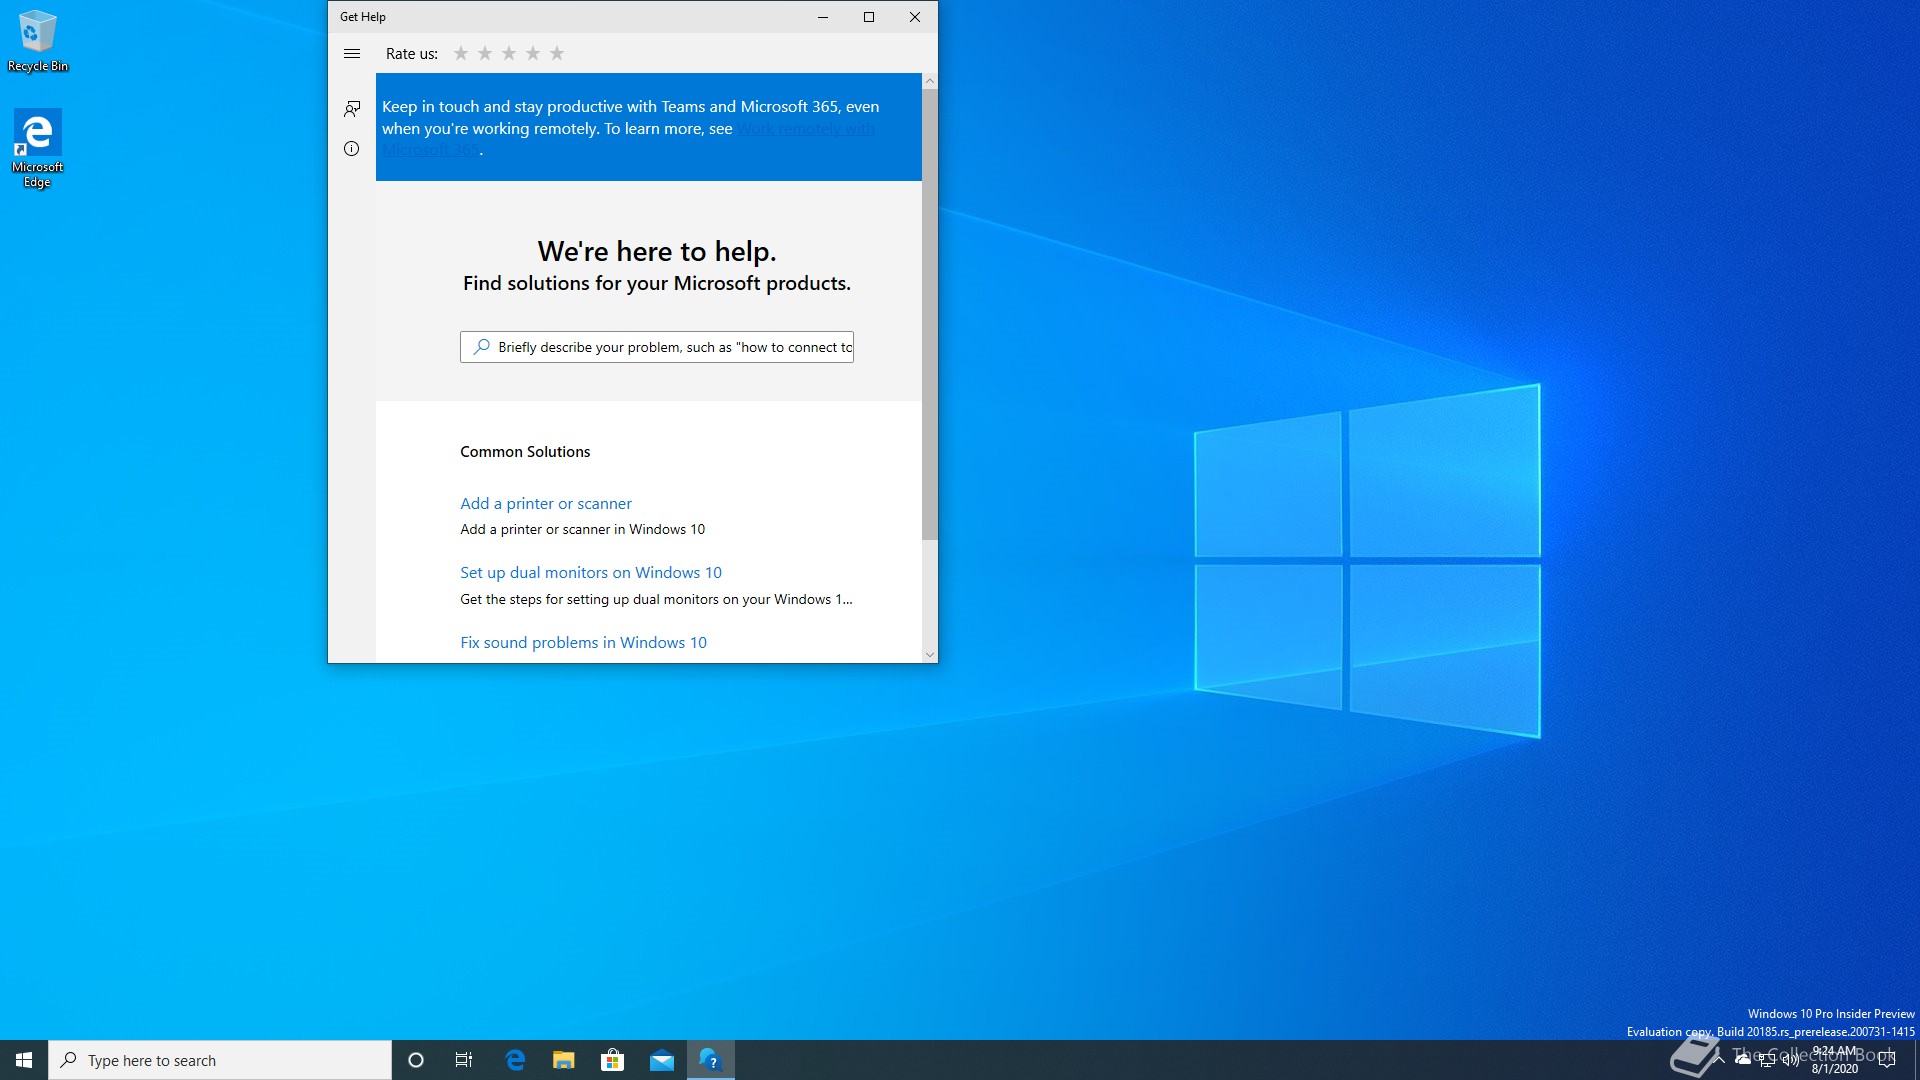Screen dimensions: 1920x1080
Task: Click the 'Rate us:' label
Action: [412, 54]
